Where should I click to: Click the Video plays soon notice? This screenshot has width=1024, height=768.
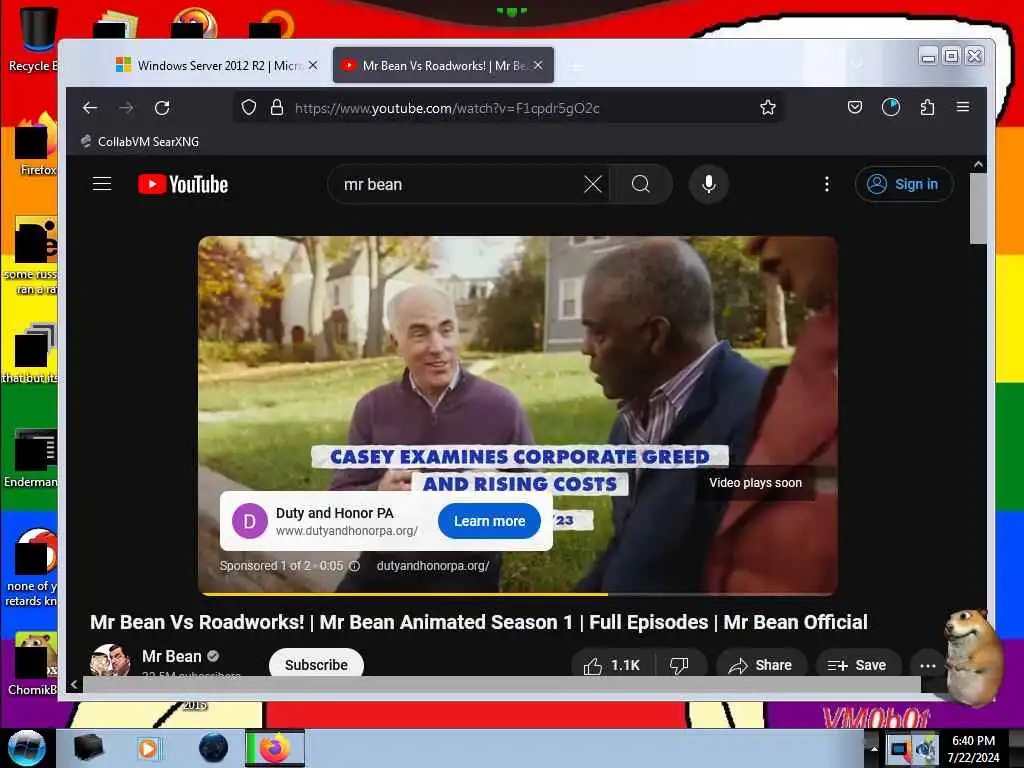click(756, 483)
